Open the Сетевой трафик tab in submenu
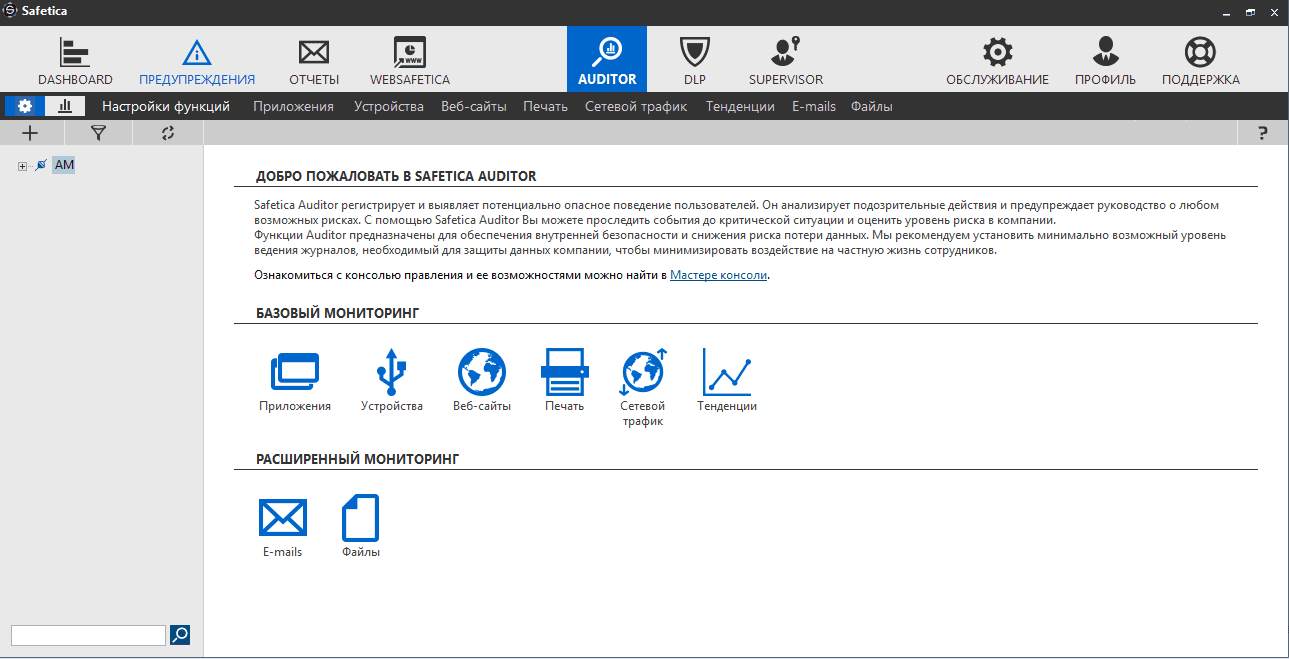 point(636,106)
